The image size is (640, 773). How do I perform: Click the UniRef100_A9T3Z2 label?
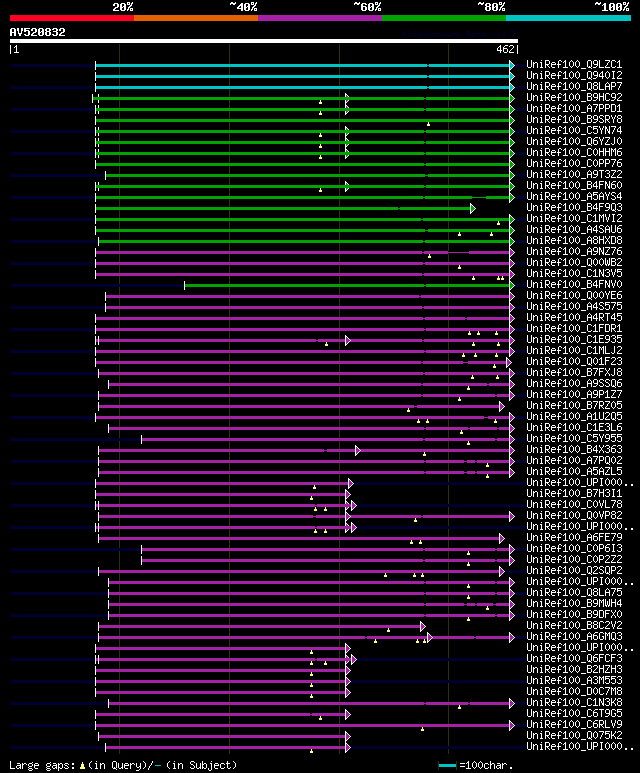pos(574,175)
